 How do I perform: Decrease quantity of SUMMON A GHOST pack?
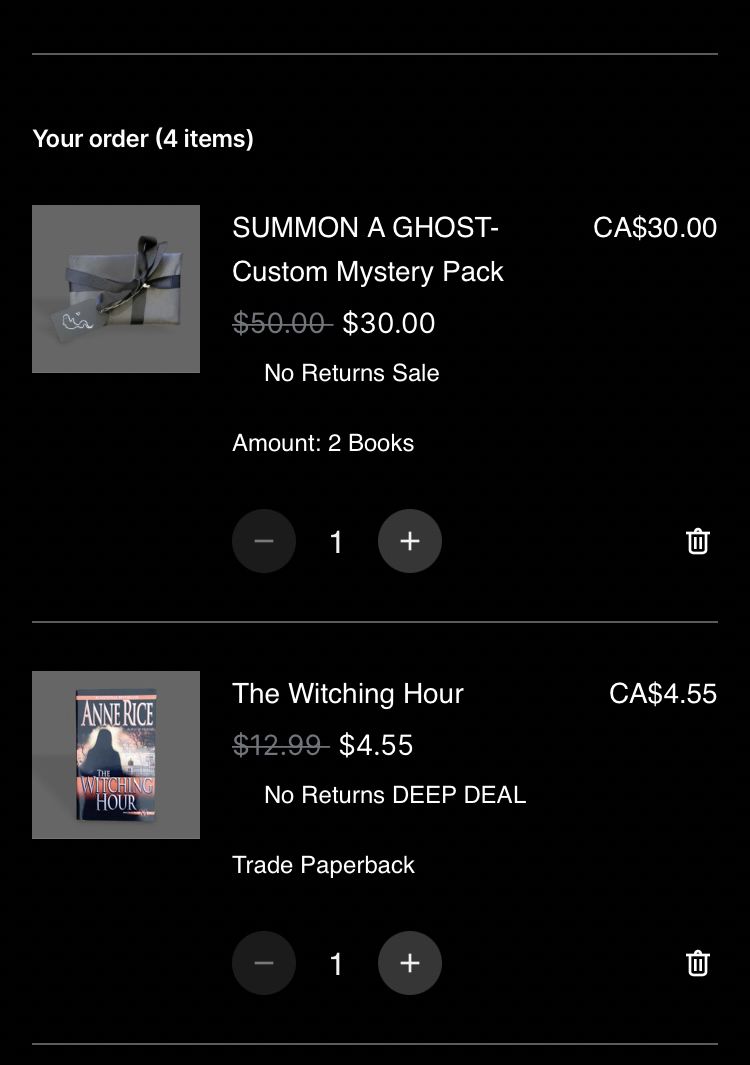click(x=264, y=541)
